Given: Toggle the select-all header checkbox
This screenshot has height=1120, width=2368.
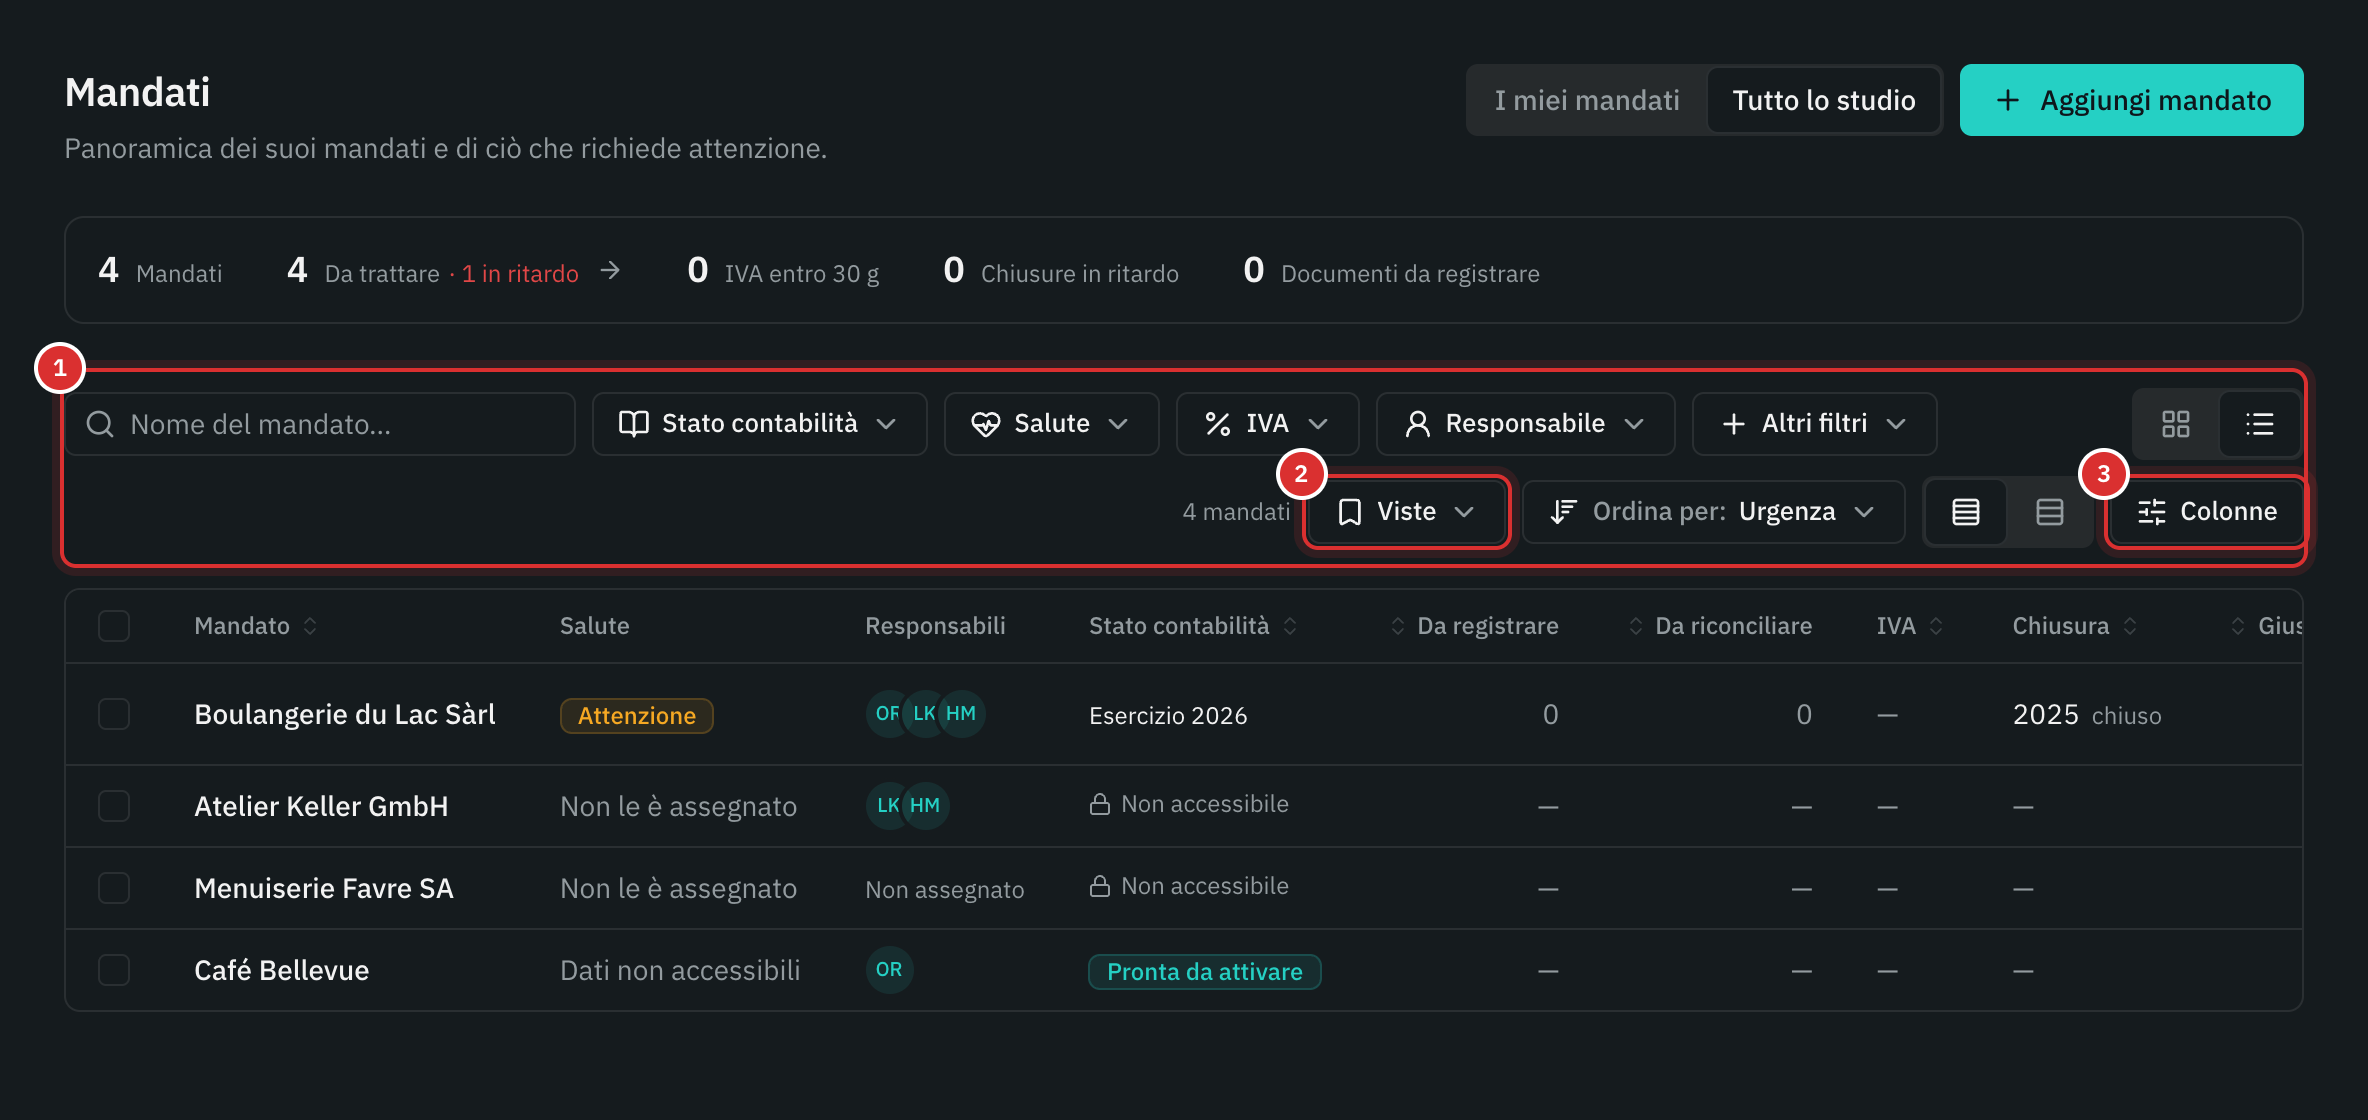Looking at the screenshot, I should [114, 626].
